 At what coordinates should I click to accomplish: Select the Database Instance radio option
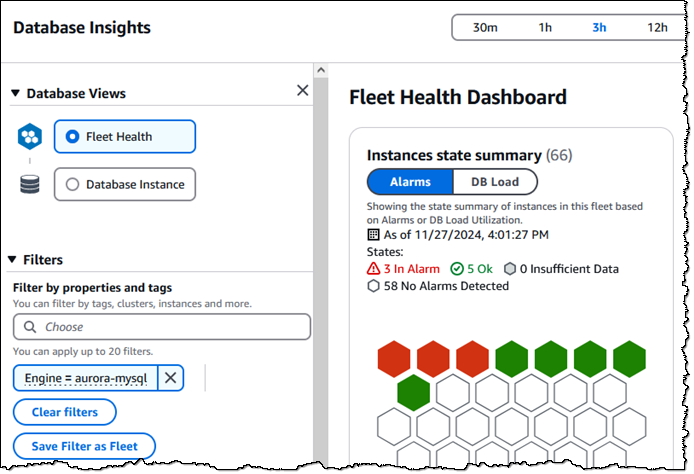125,184
